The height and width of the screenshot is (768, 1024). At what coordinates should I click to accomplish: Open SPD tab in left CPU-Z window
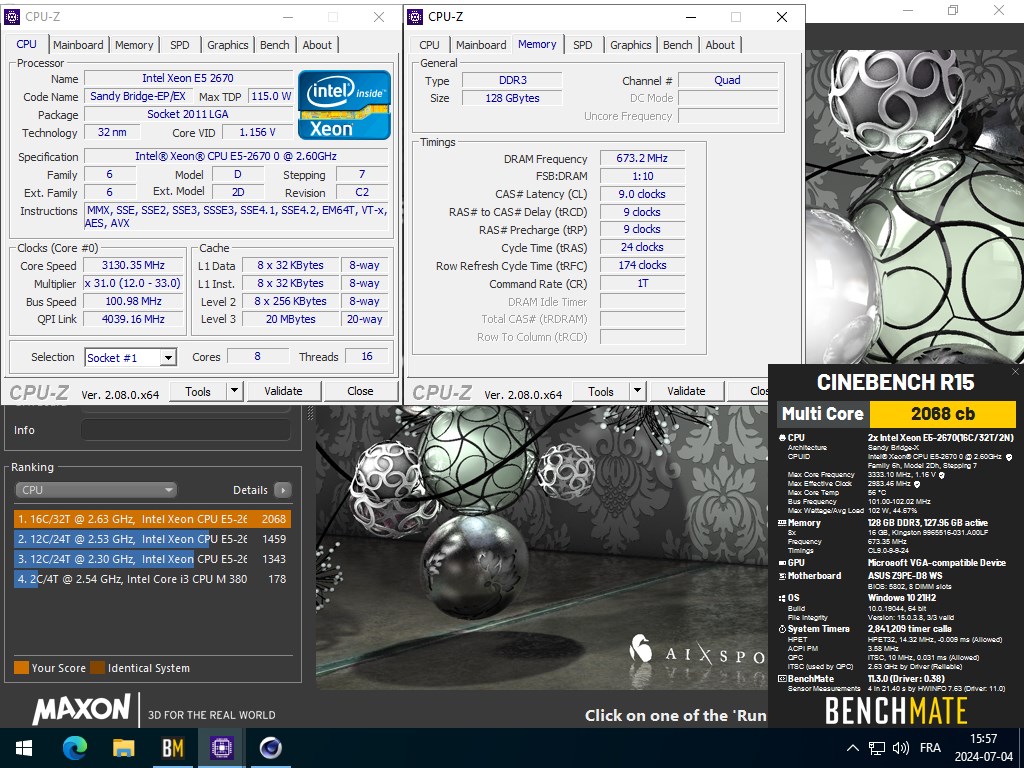coord(180,45)
